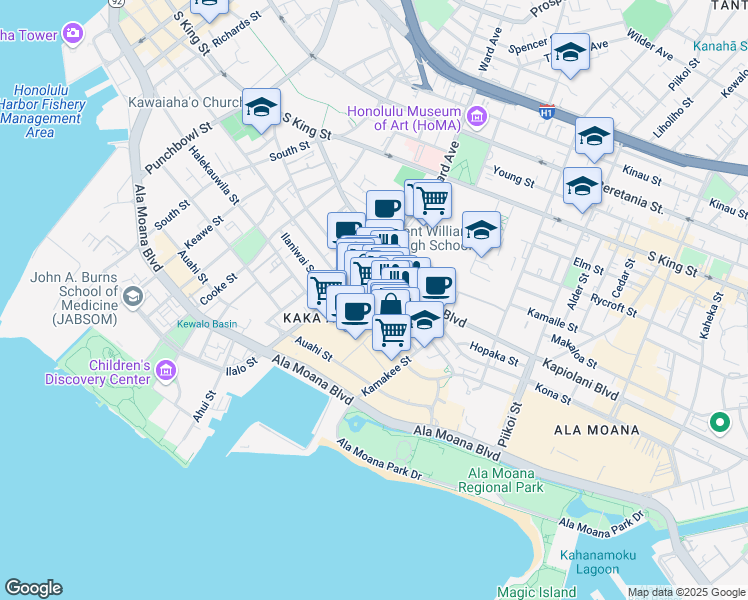This screenshot has height=600, width=748.
Task: Click coffee cup marker above Auahi St
Action: pyautogui.click(x=355, y=313)
